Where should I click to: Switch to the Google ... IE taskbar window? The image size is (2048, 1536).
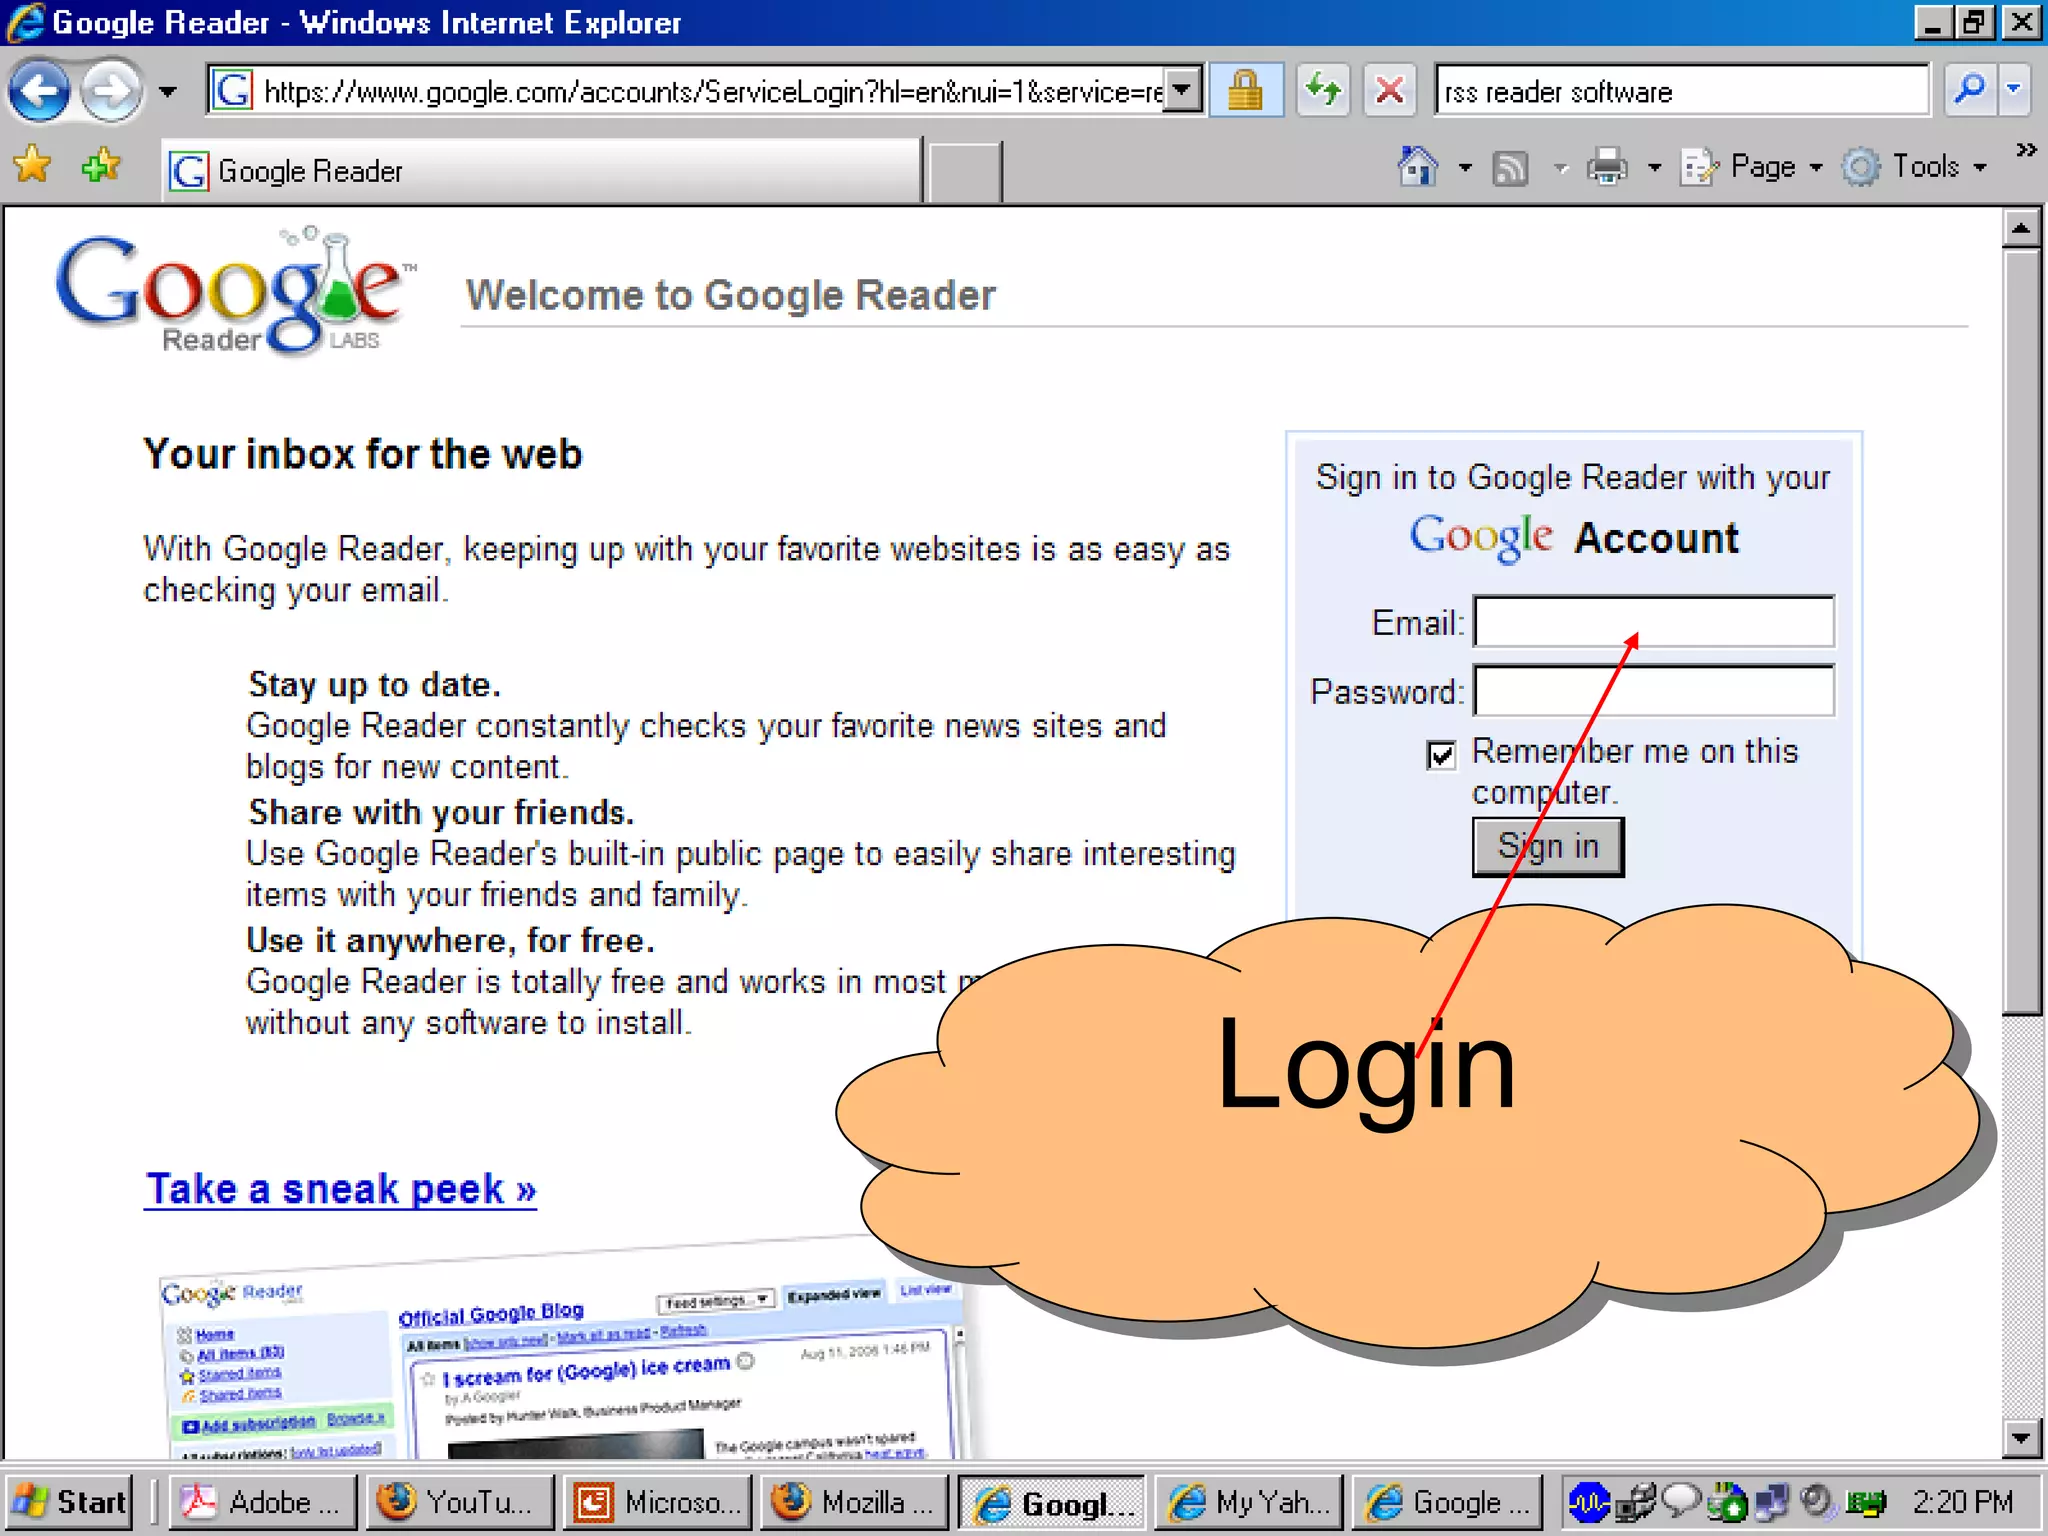(x=1448, y=1502)
